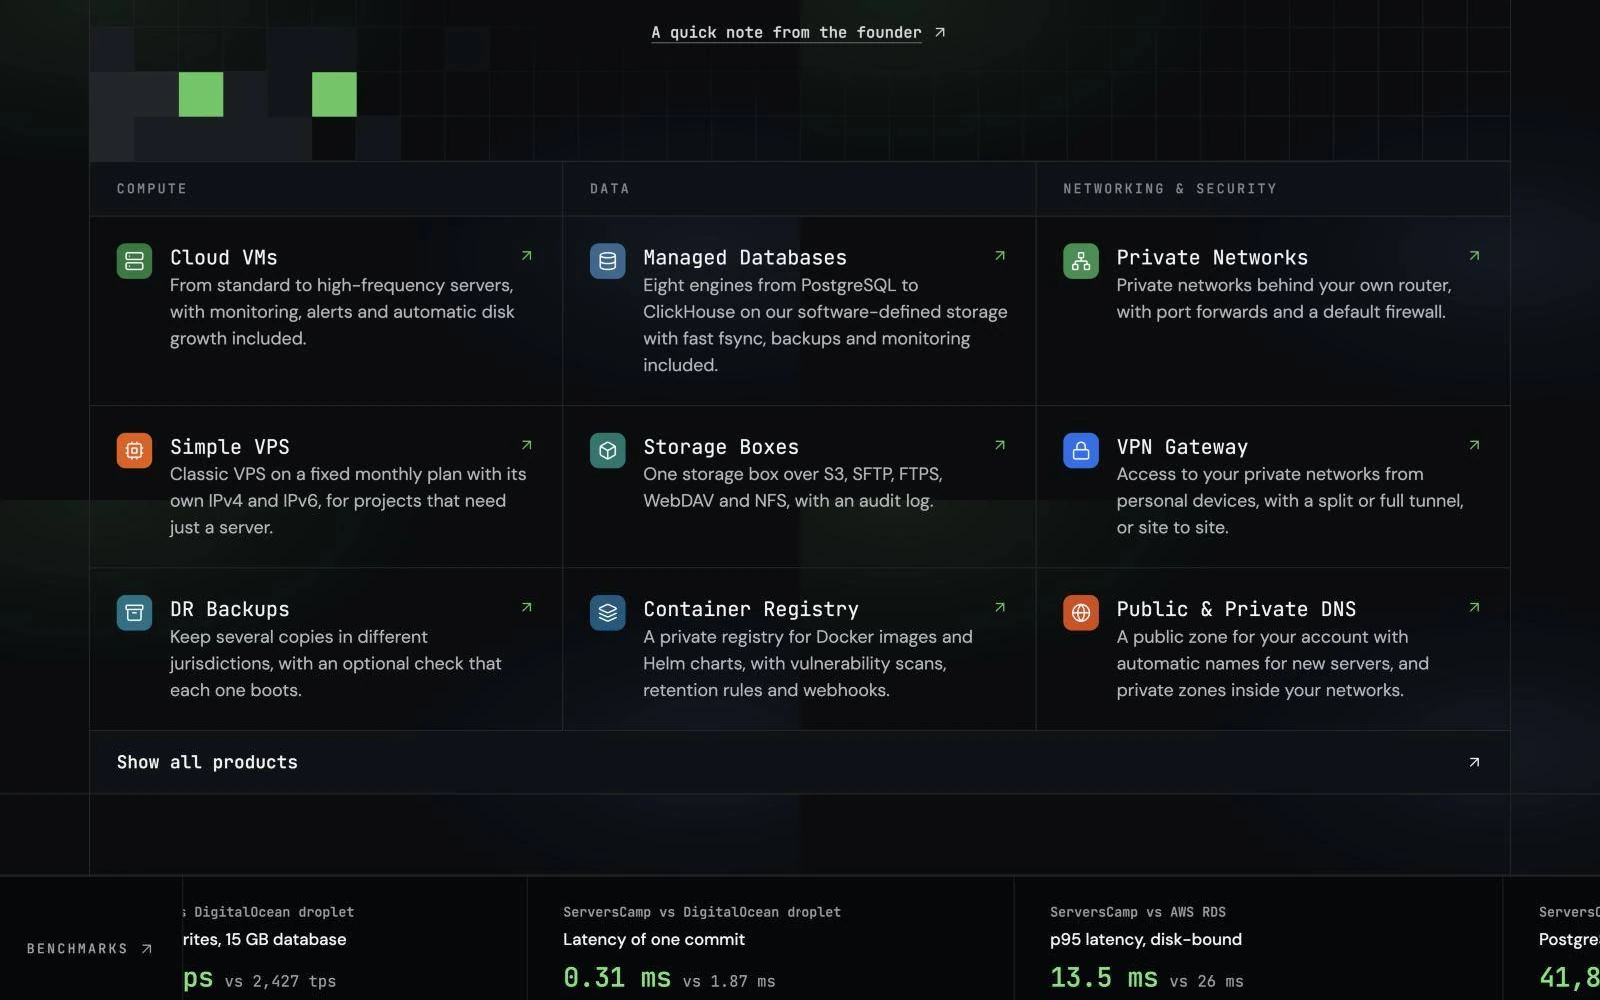Open the VPN Gateway arrow icon

click(x=1474, y=445)
